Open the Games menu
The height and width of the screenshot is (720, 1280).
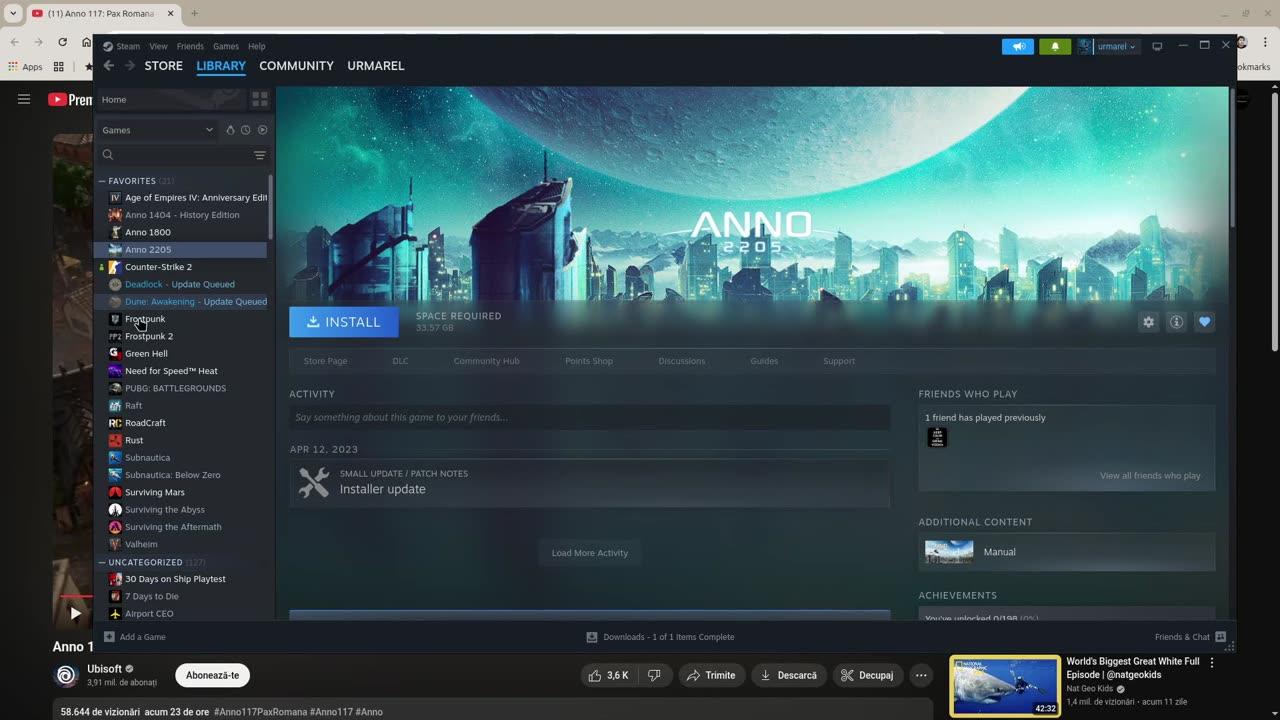point(226,46)
